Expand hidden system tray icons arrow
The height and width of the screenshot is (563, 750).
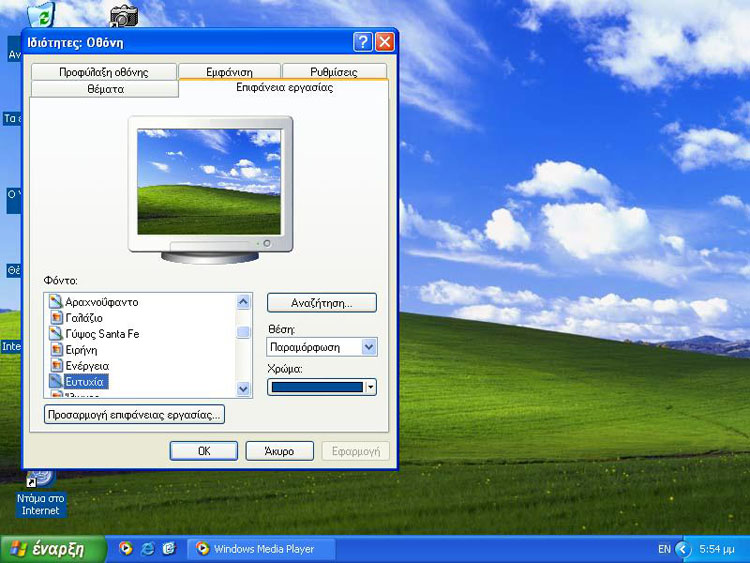(683, 549)
